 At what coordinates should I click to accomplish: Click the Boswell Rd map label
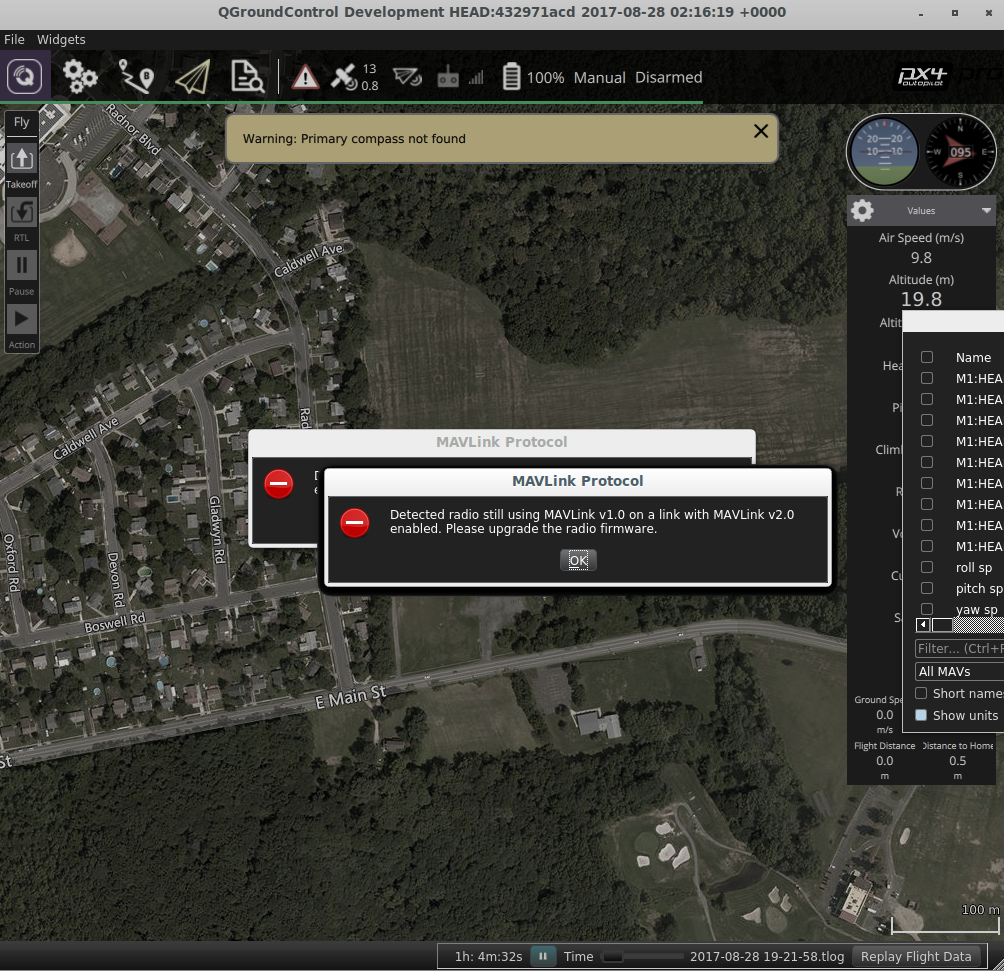pos(115,623)
